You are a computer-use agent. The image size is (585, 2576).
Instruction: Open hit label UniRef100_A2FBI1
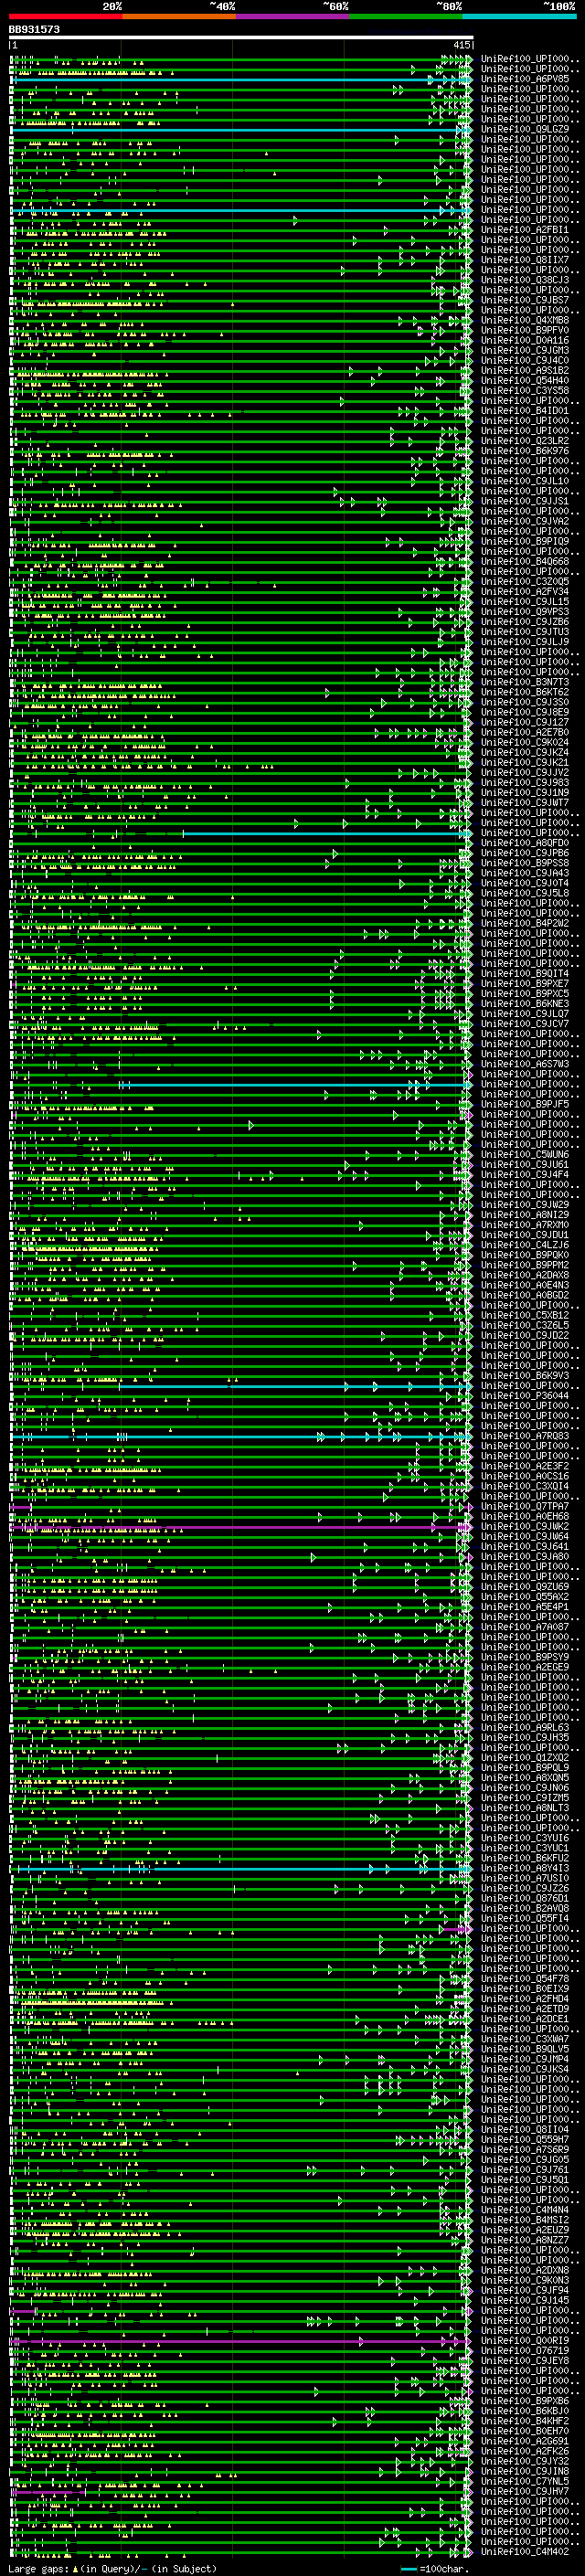click(525, 230)
